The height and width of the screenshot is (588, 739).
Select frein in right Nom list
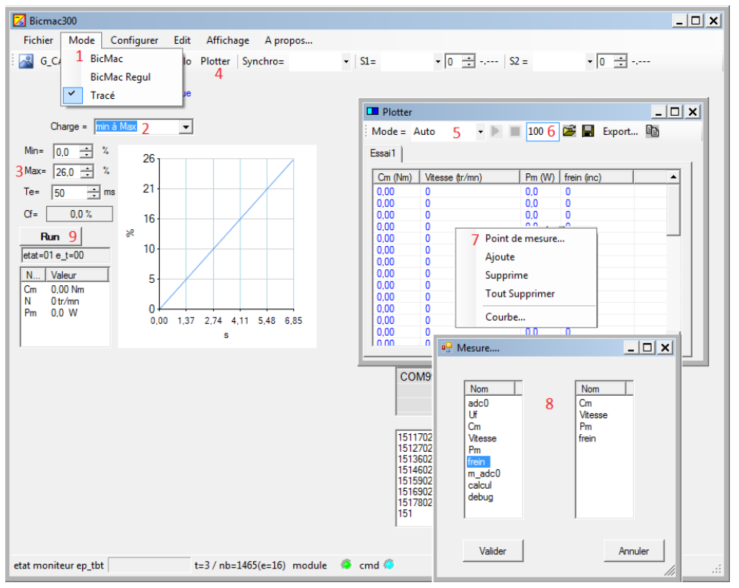point(587,438)
